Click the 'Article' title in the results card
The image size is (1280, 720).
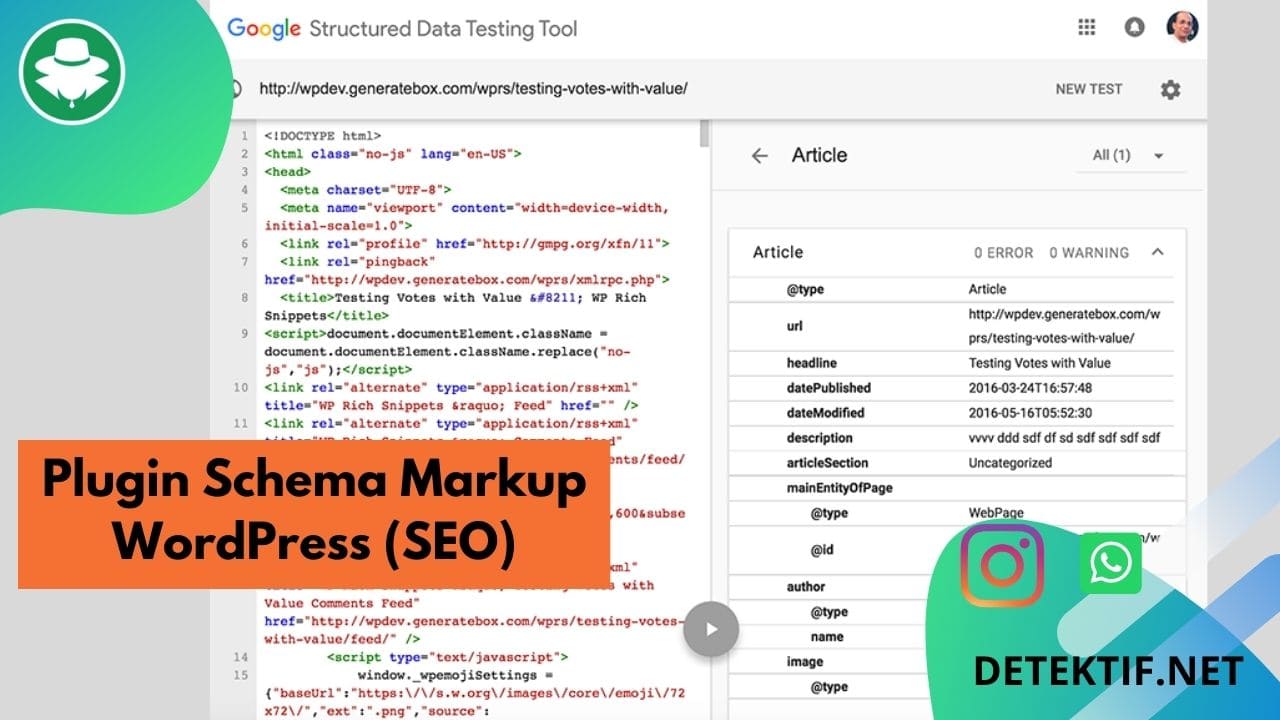tap(778, 252)
